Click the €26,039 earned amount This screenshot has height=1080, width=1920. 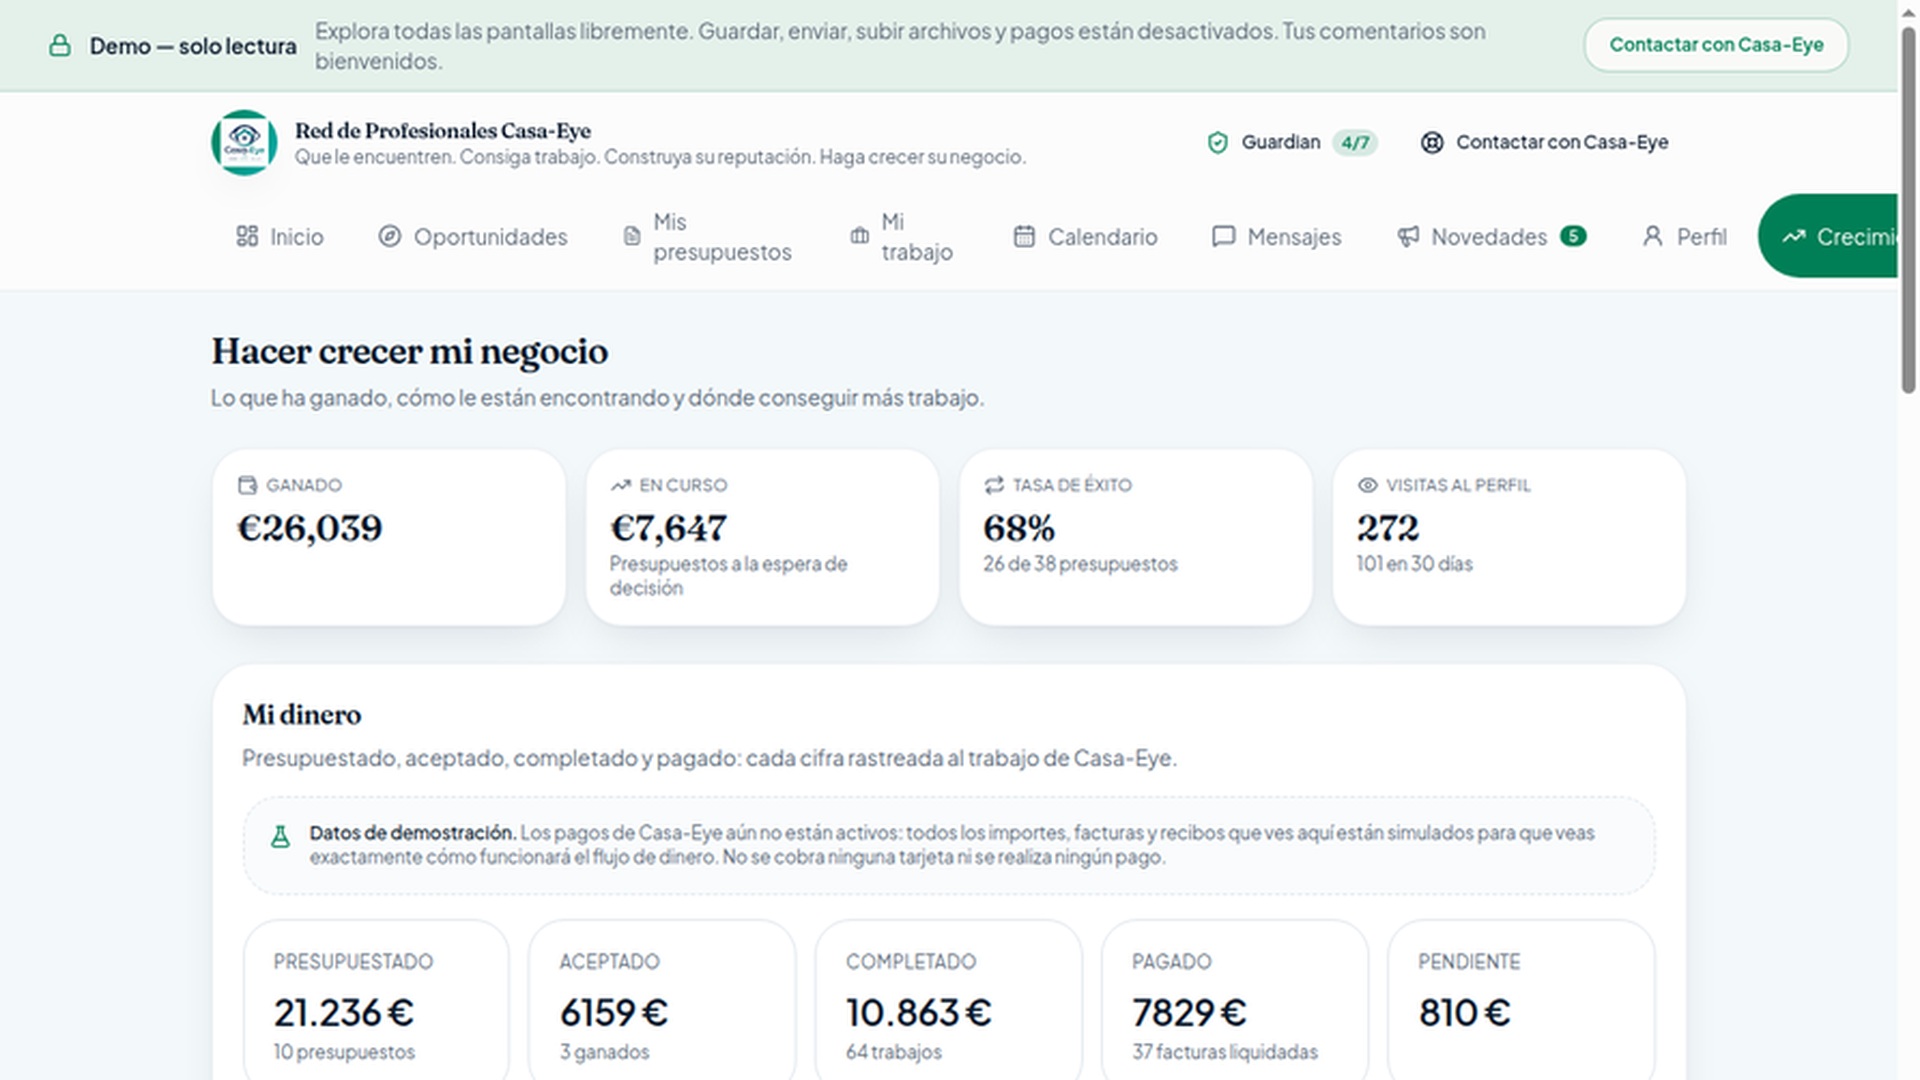click(310, 528)
